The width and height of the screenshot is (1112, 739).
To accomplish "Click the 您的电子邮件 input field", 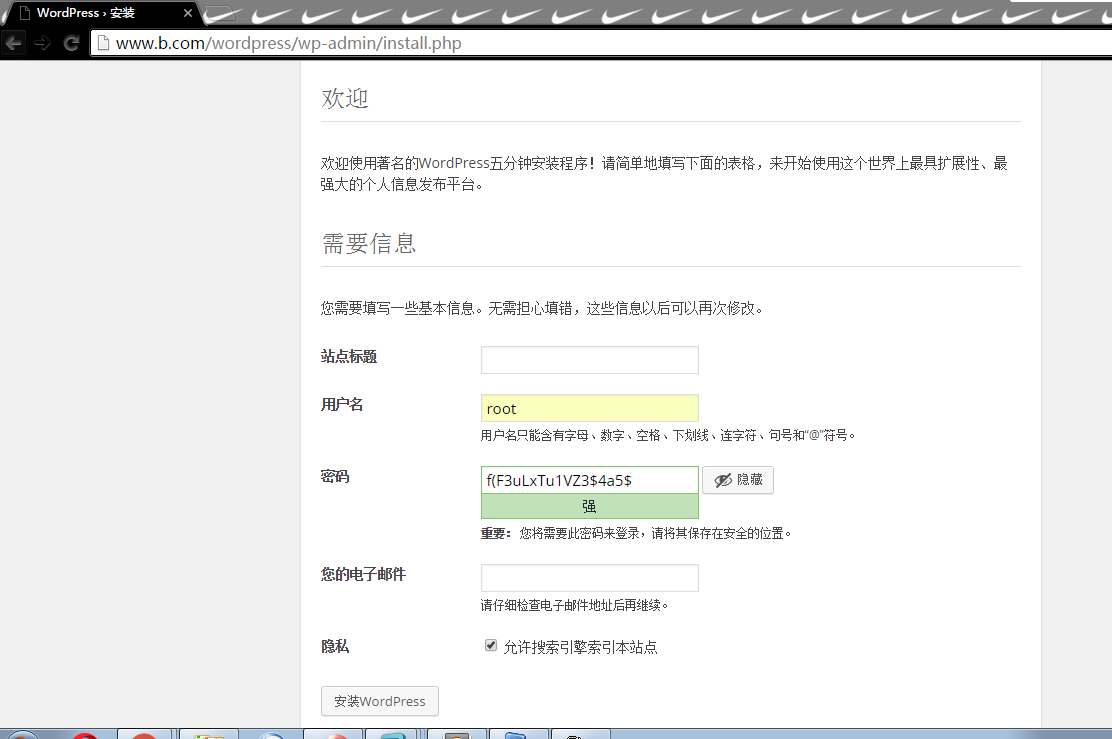I will [x=589, y=578].
